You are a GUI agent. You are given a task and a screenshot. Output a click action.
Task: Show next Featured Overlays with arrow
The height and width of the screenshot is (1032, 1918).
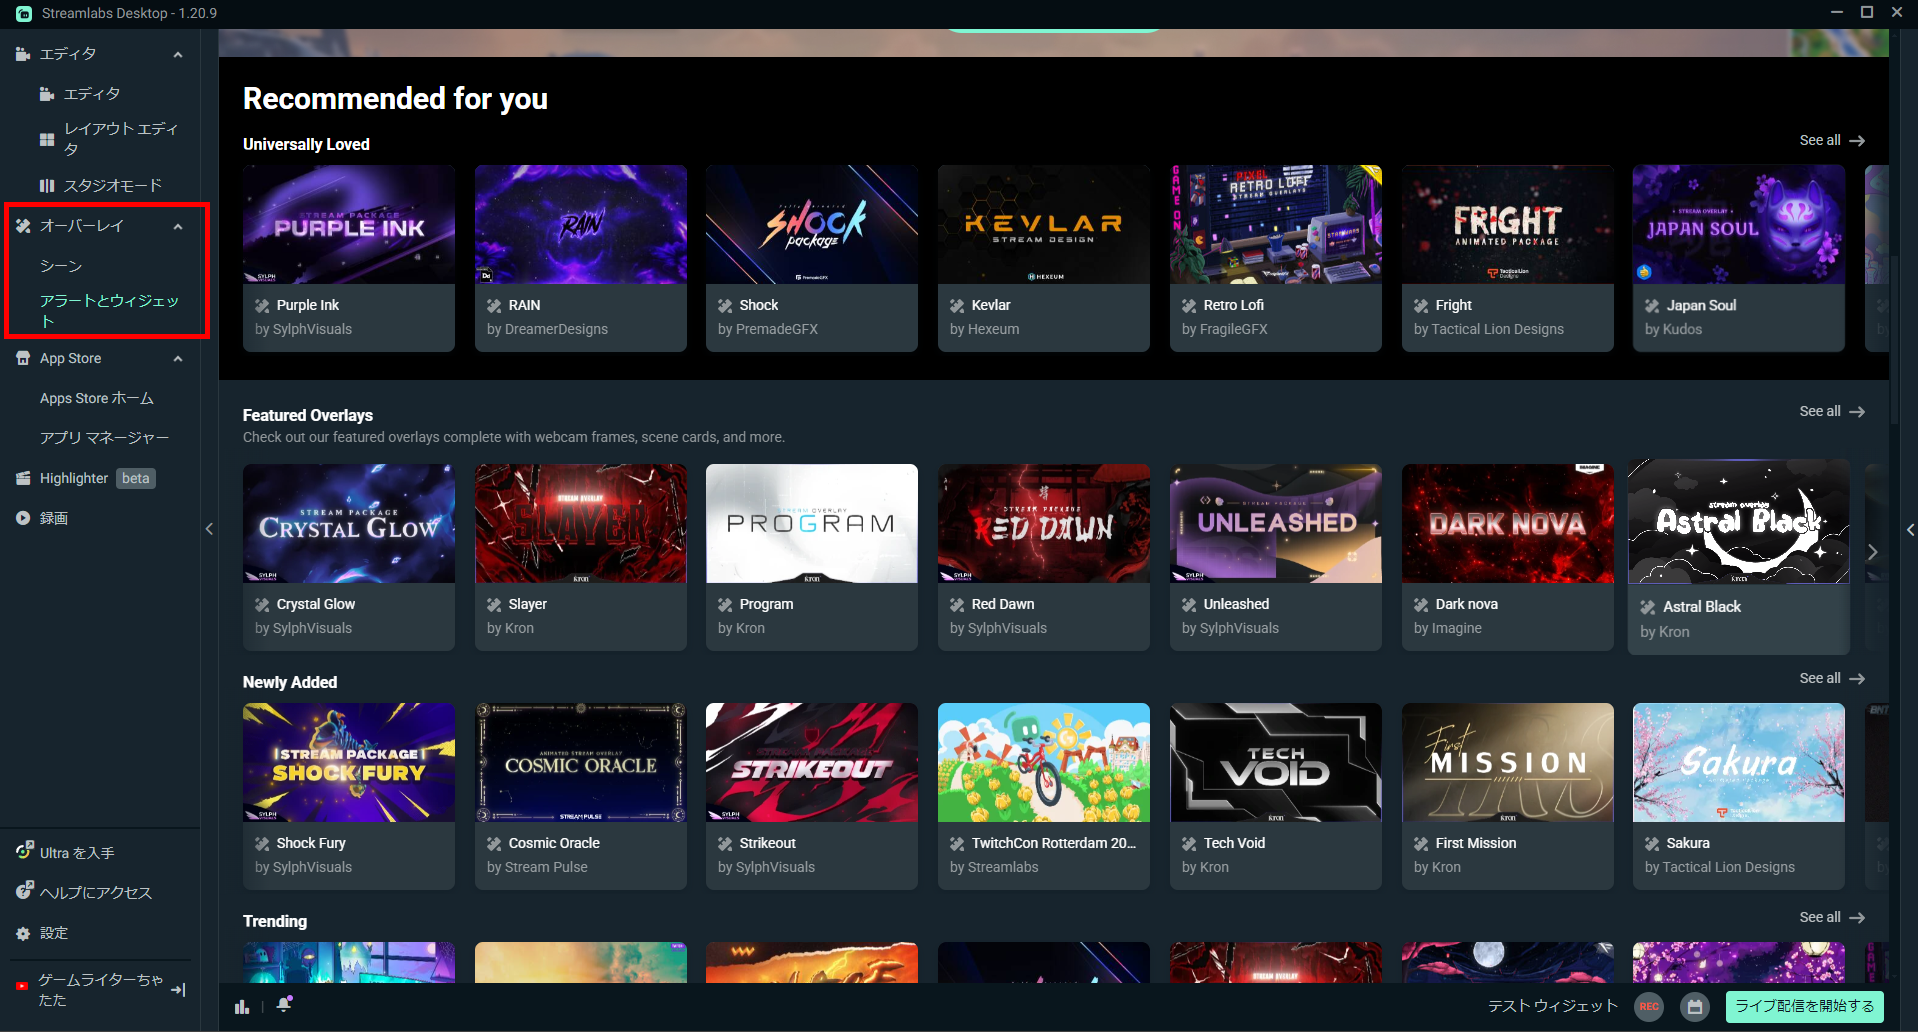click(x=1872, y=552)
